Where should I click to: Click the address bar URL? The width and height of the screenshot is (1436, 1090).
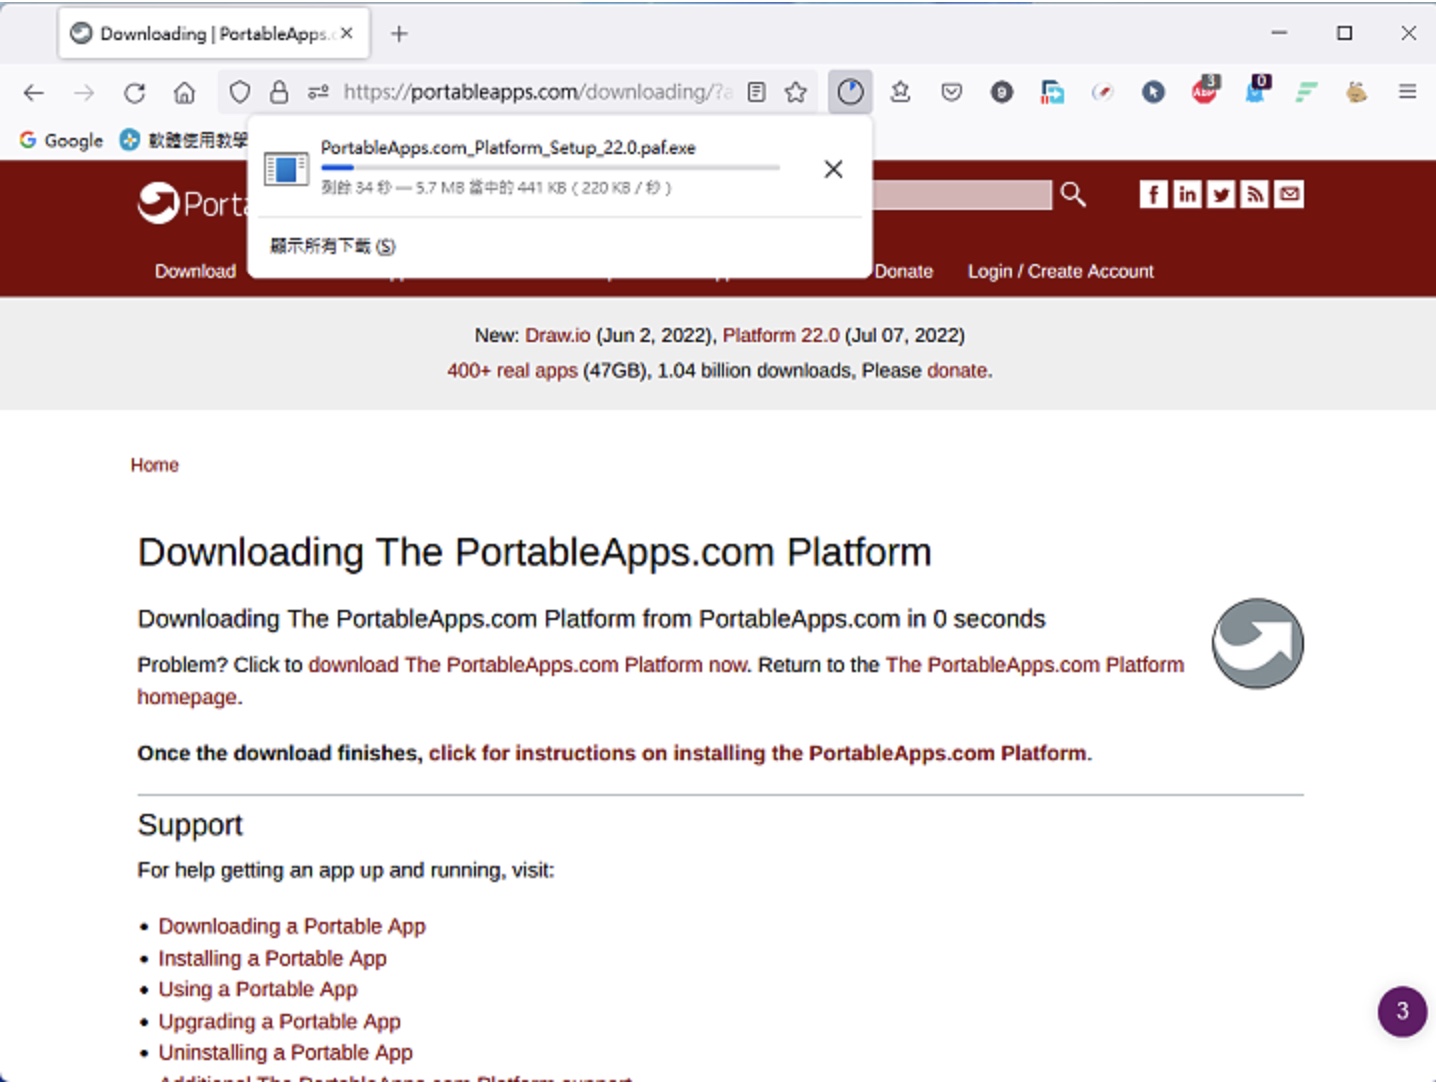tap(537, 92)
